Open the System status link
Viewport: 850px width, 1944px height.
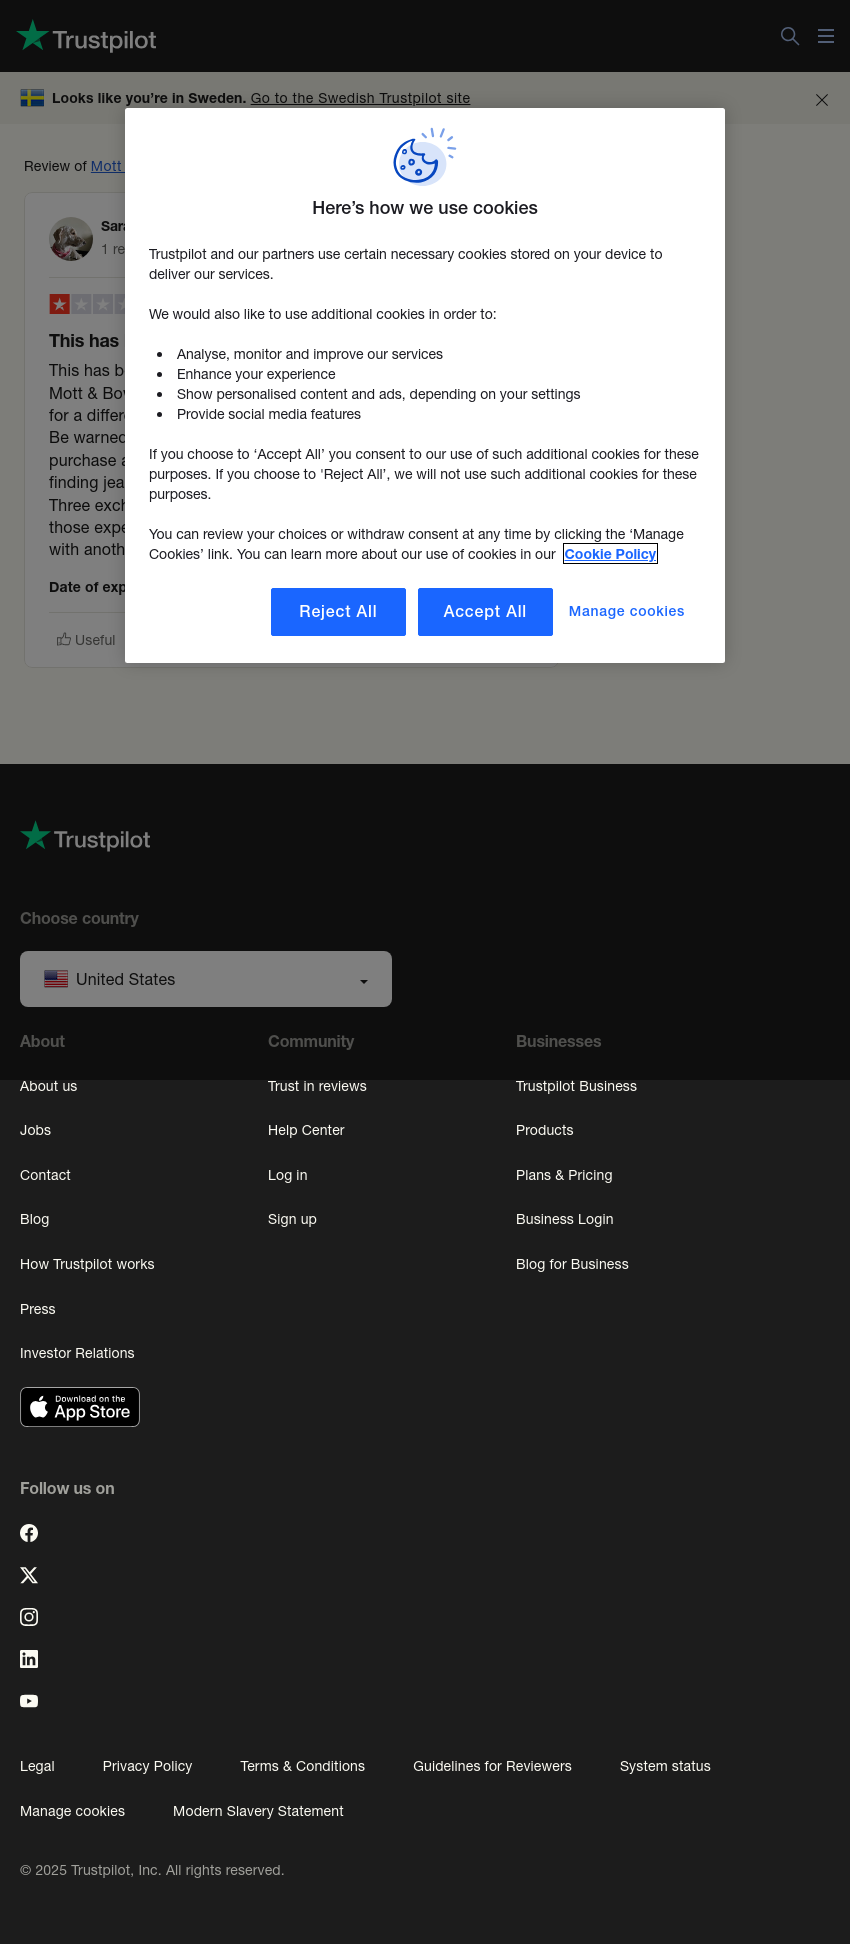[x=665, y=1766]
